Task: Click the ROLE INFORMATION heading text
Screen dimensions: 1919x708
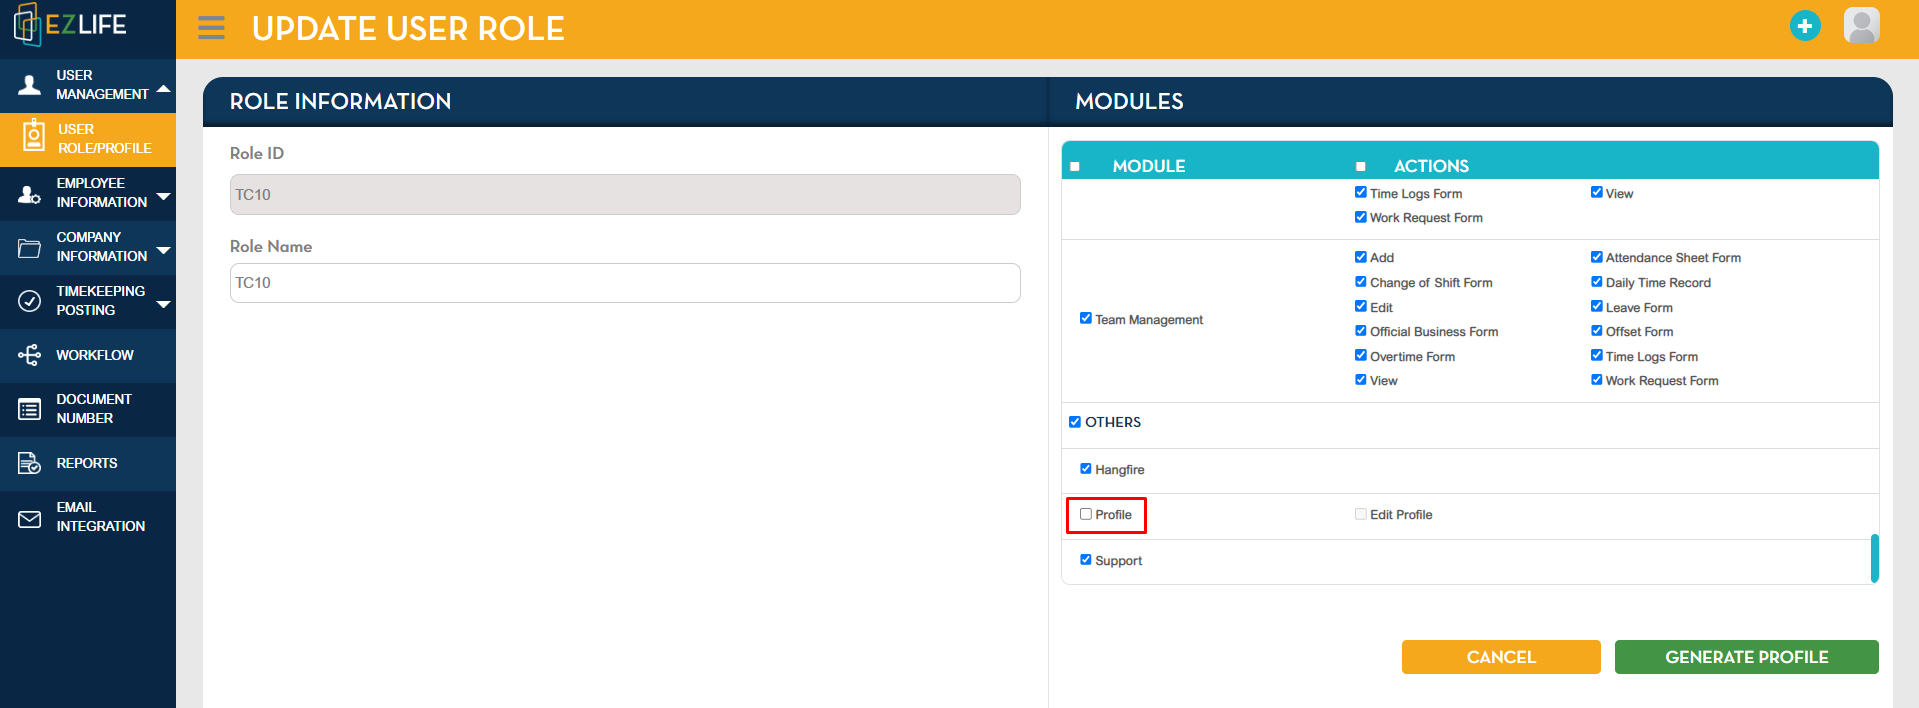Action: 340,101
